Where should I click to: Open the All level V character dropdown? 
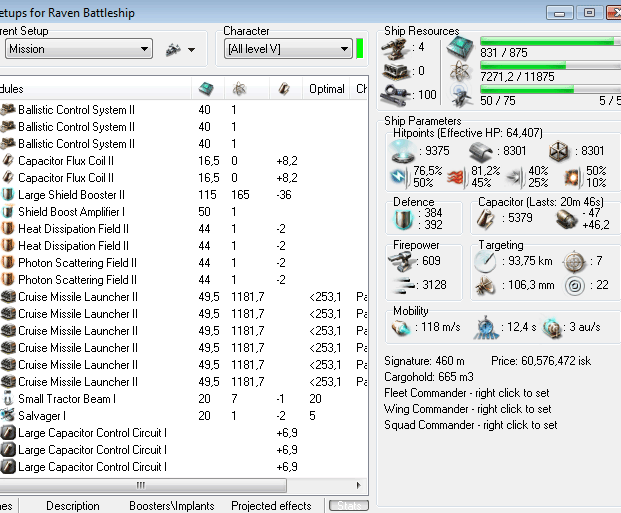click(x=288, y=49)
